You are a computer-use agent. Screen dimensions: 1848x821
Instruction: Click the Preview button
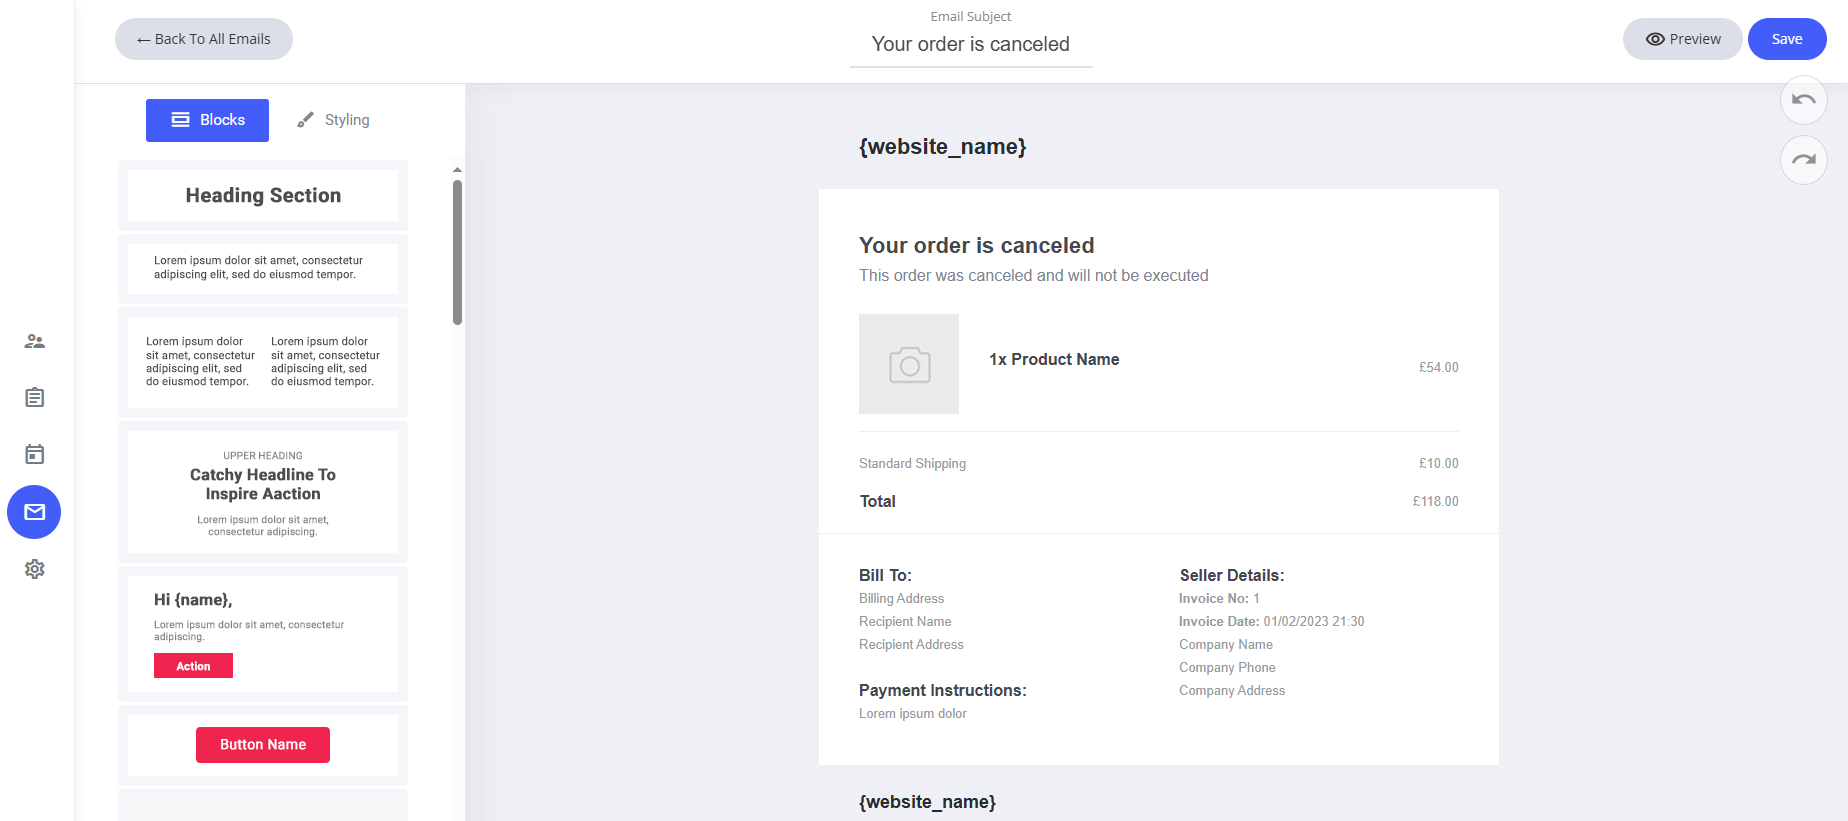[1682, 39]
